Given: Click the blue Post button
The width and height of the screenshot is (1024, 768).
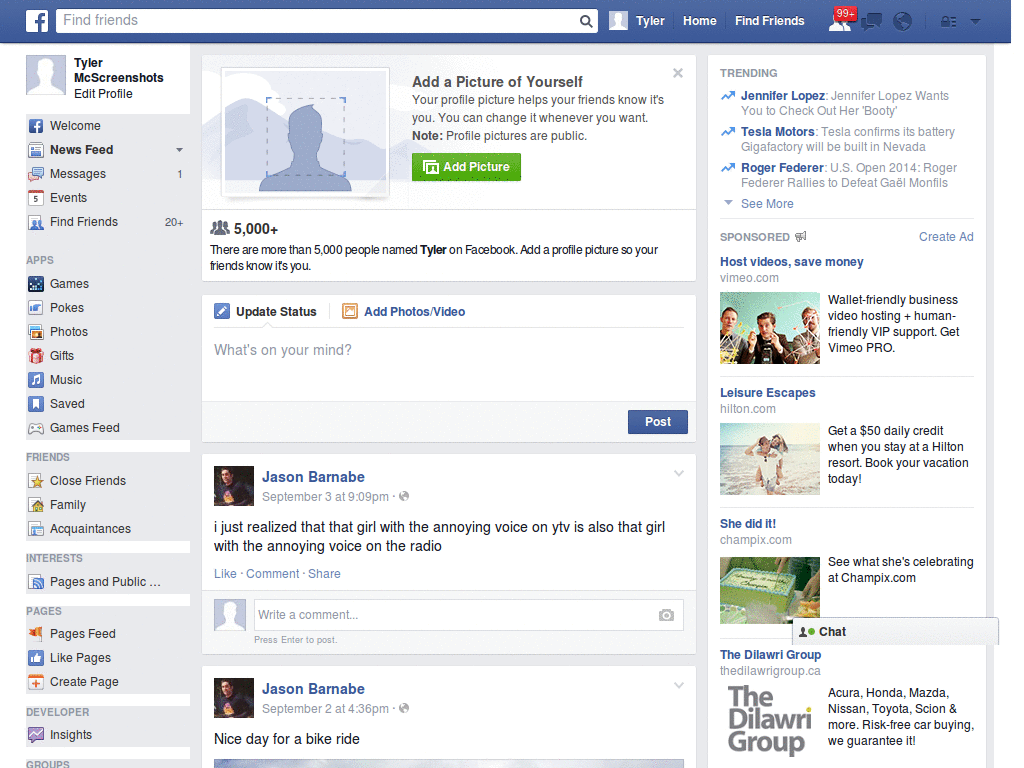Looking at the screenshot, I should click(x=658, y=422).
